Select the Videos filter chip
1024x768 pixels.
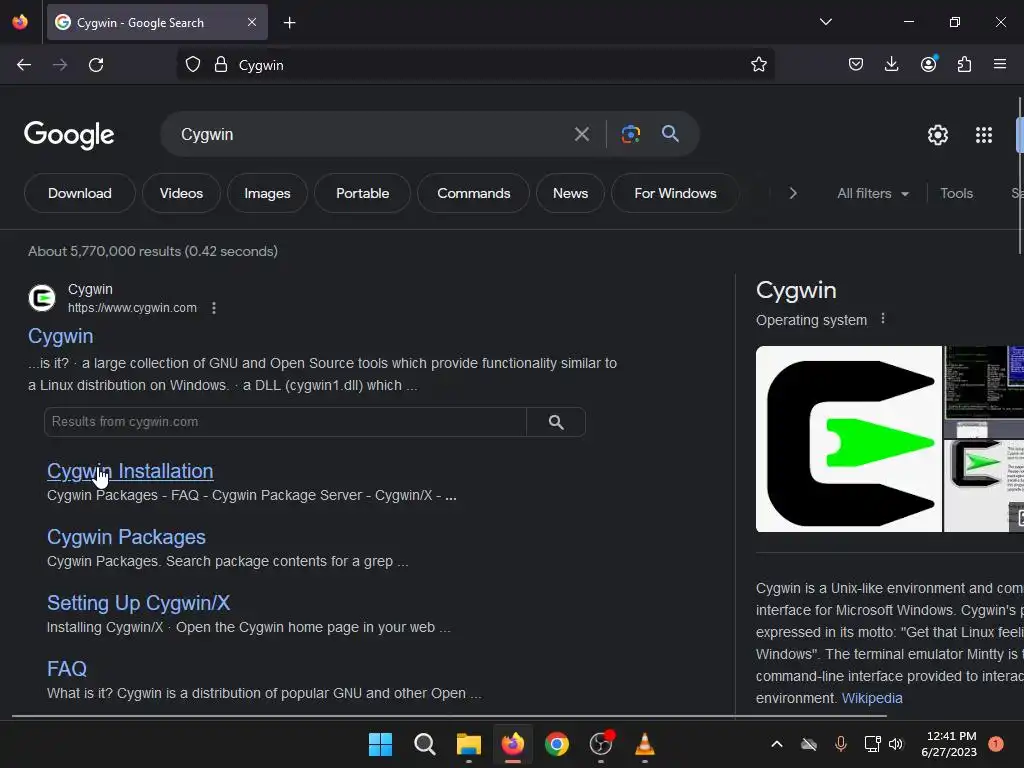pos(181,193)
